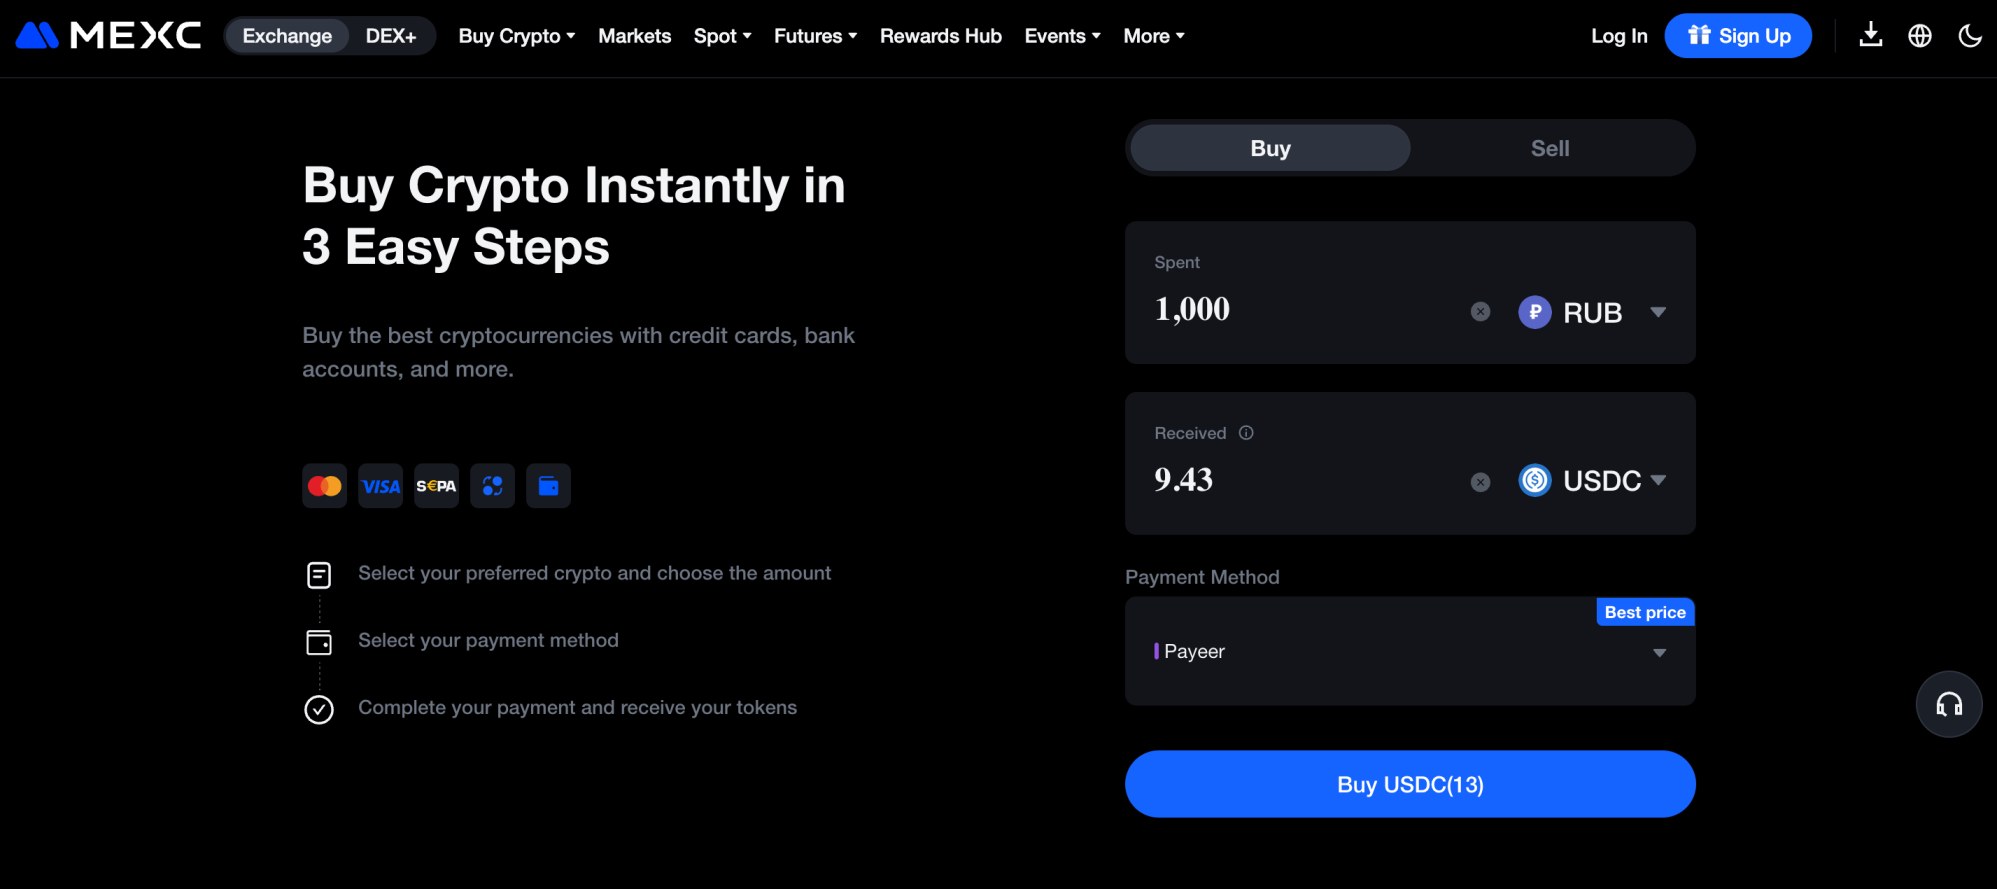
Task: Open the language globe icon
Action: pos(1919,36)
